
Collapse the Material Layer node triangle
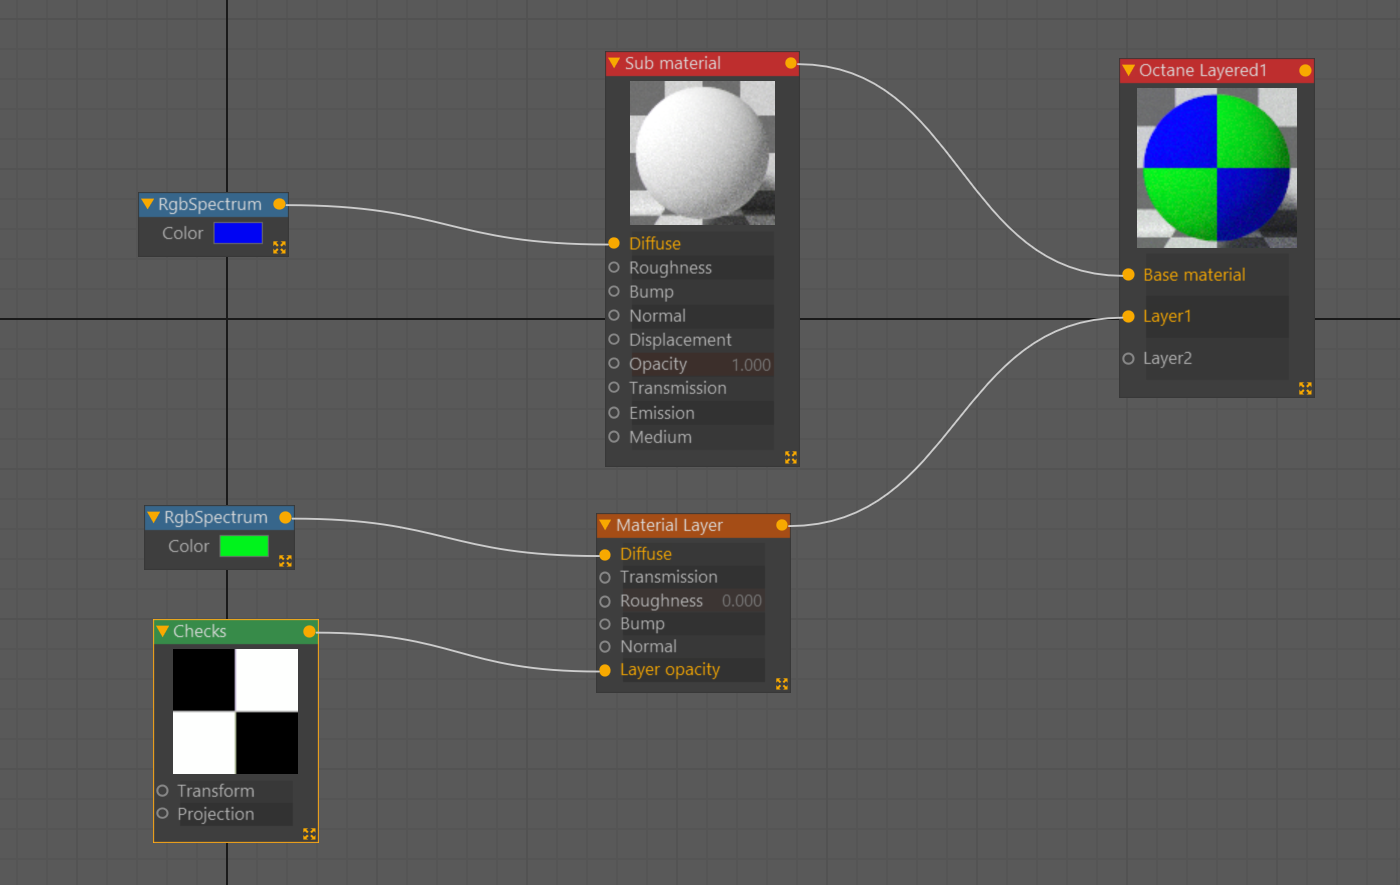tap(605, 525)
